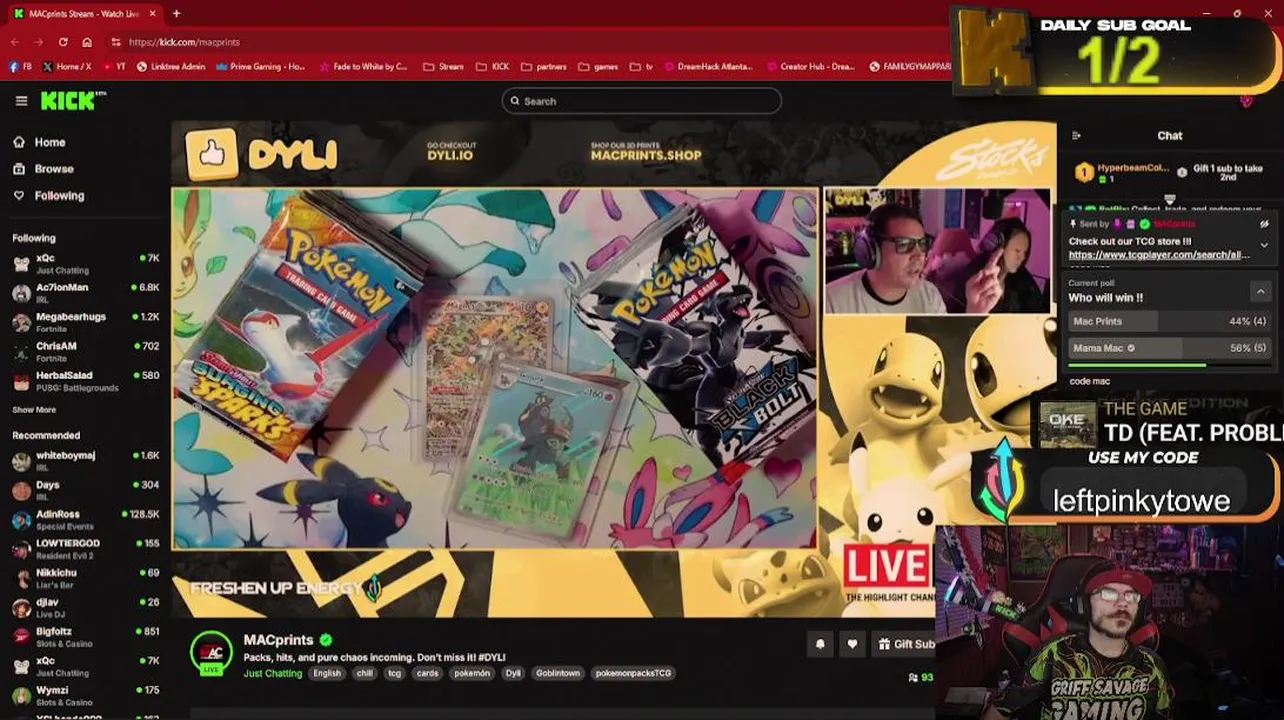This screenshot has width=1284, height=720.
Task: Reload the page with the refresh icon
Action: point(63,42)
